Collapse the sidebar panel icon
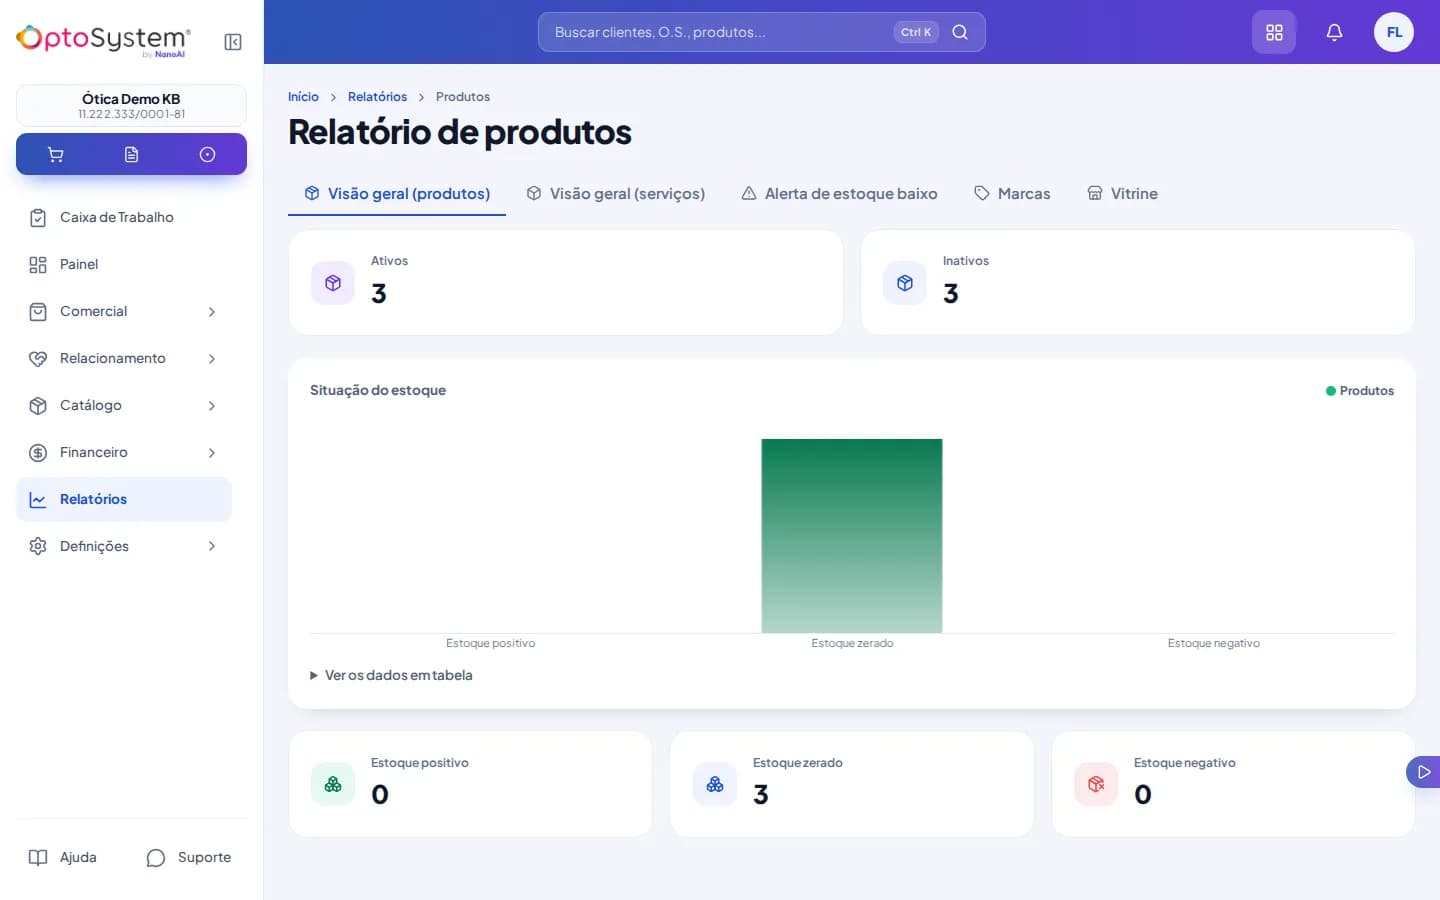This screenshot has height=900, width=1440. click(x=233, y=42)
